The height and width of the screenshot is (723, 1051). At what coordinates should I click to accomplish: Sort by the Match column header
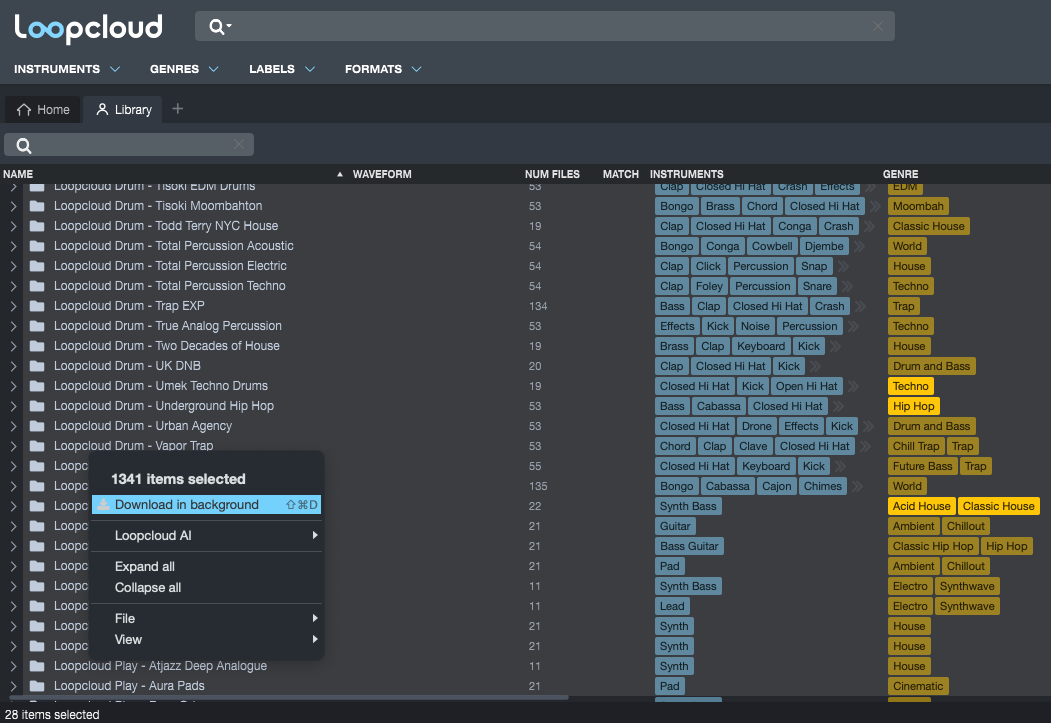[x=621, y=174]
